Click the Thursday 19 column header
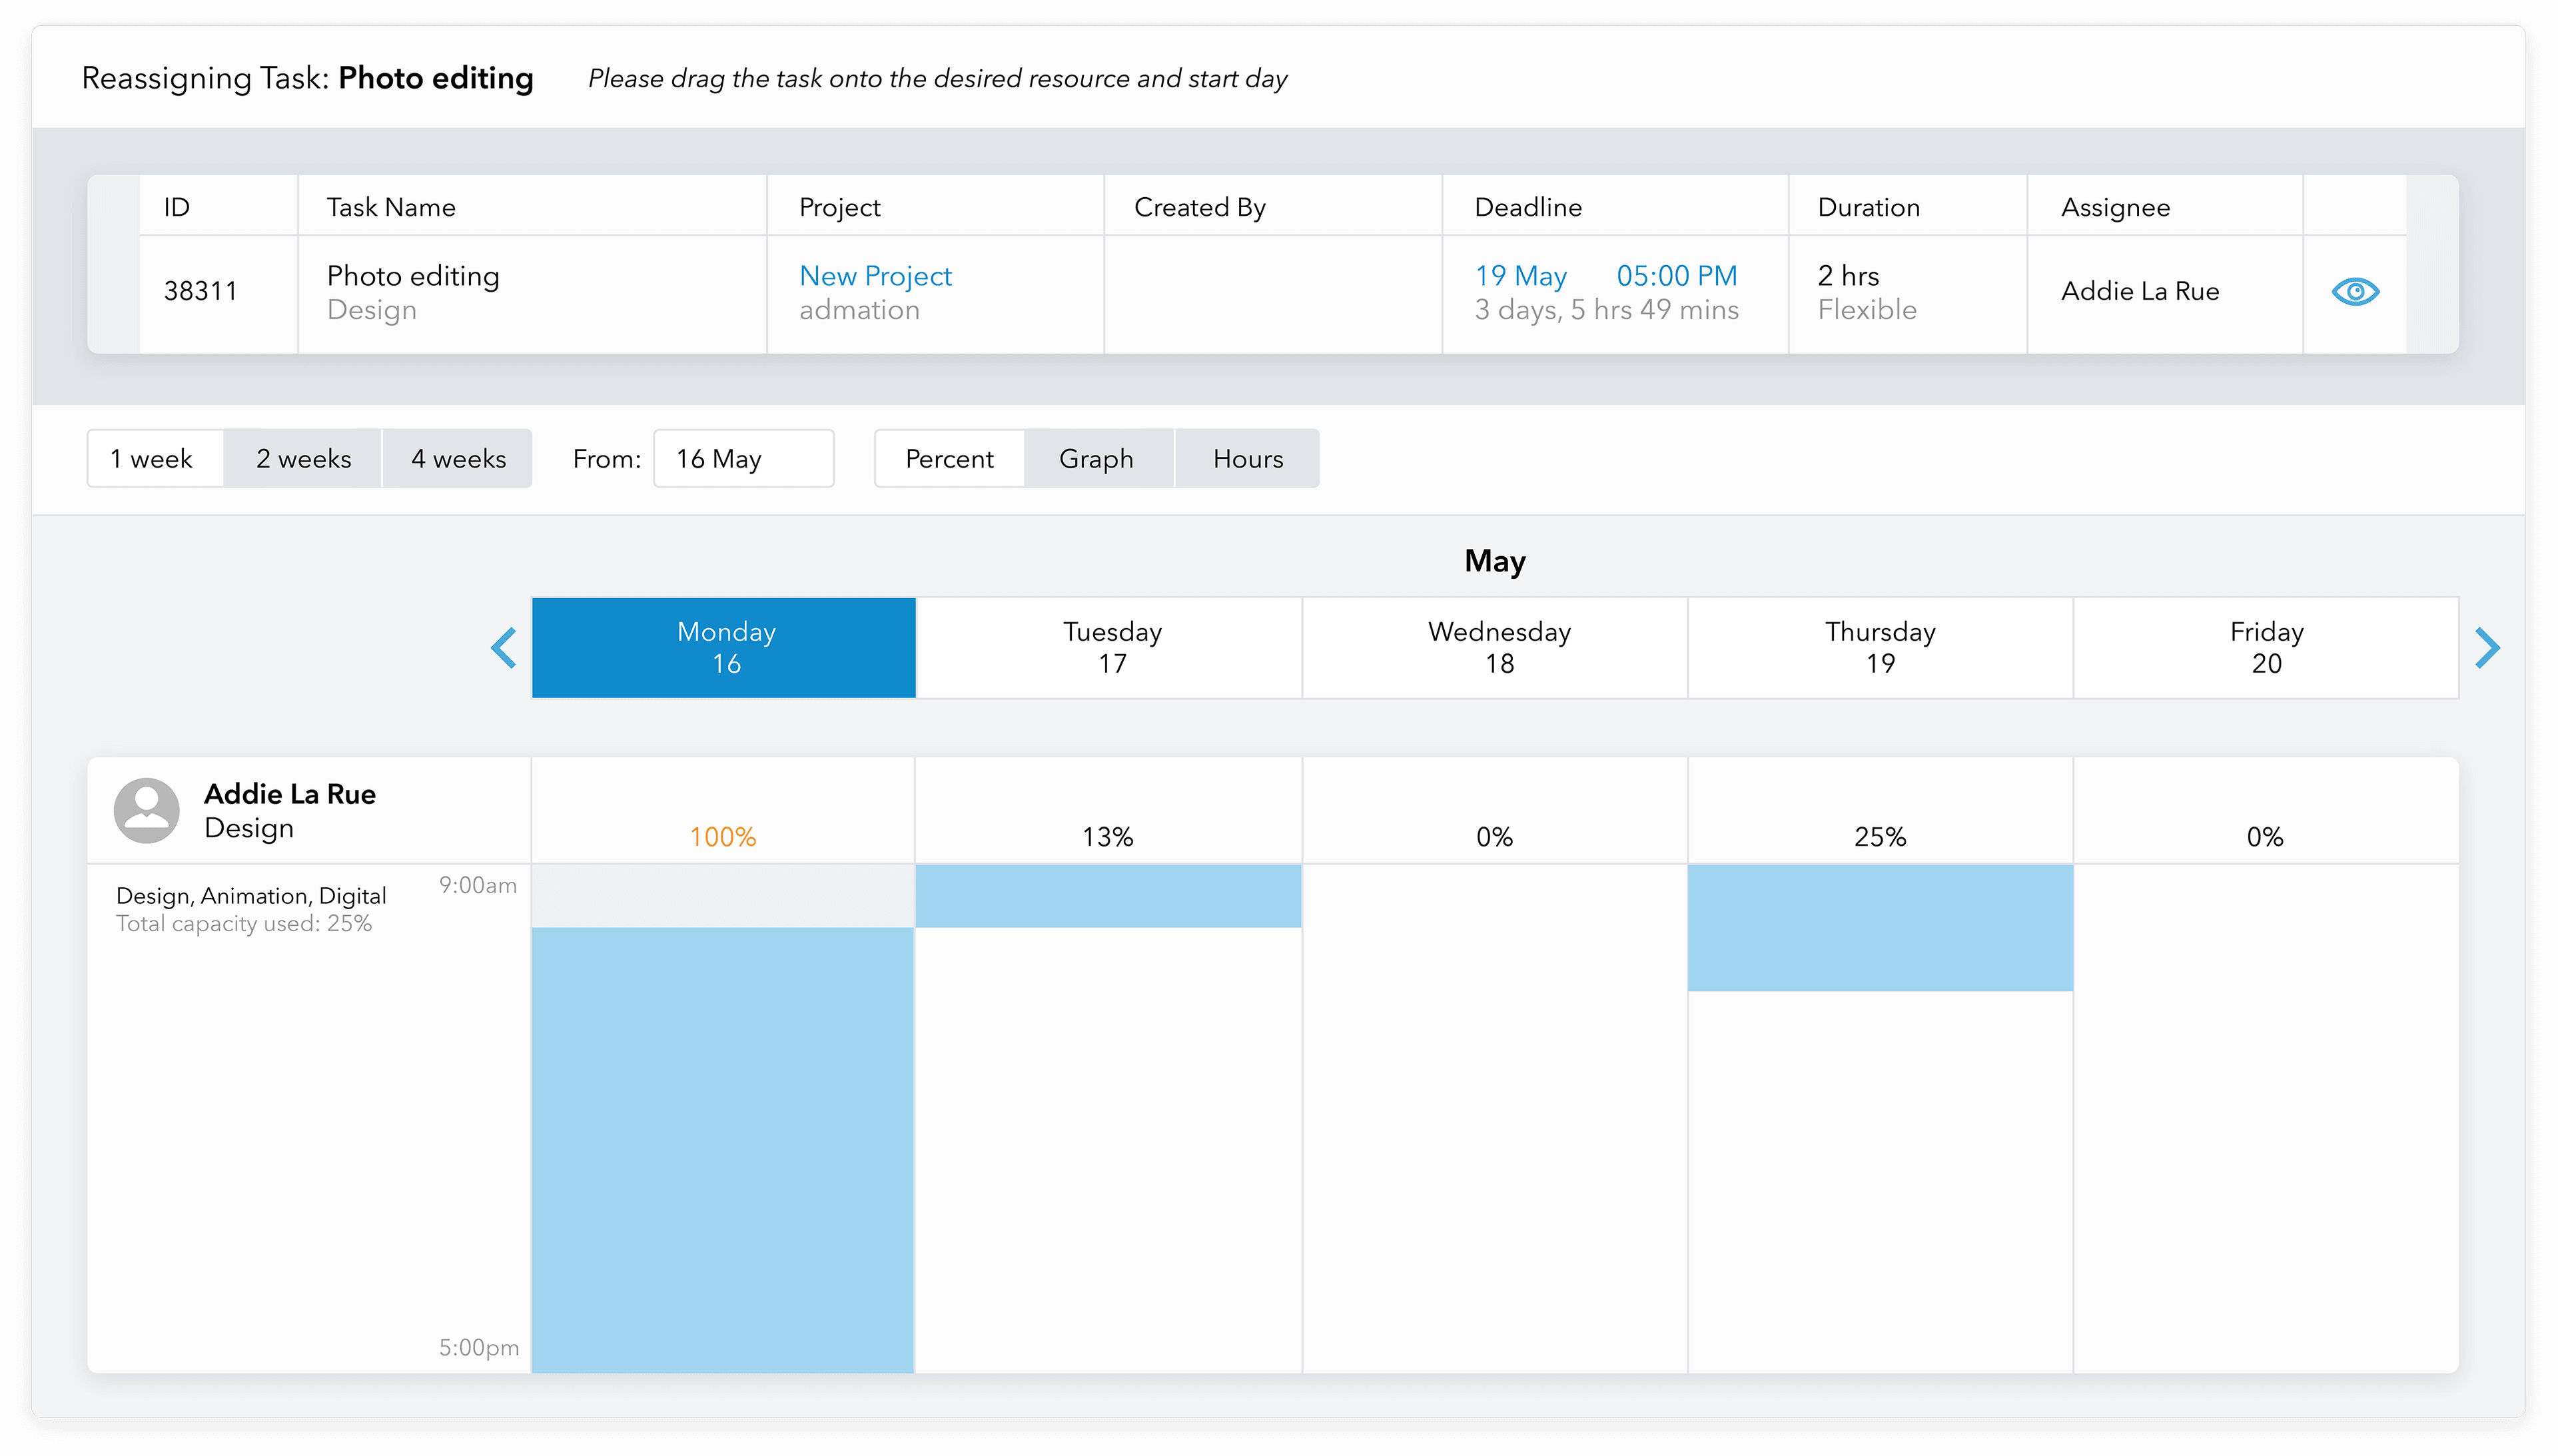The image size is (2558, 1456). (x=1879, y=647)
